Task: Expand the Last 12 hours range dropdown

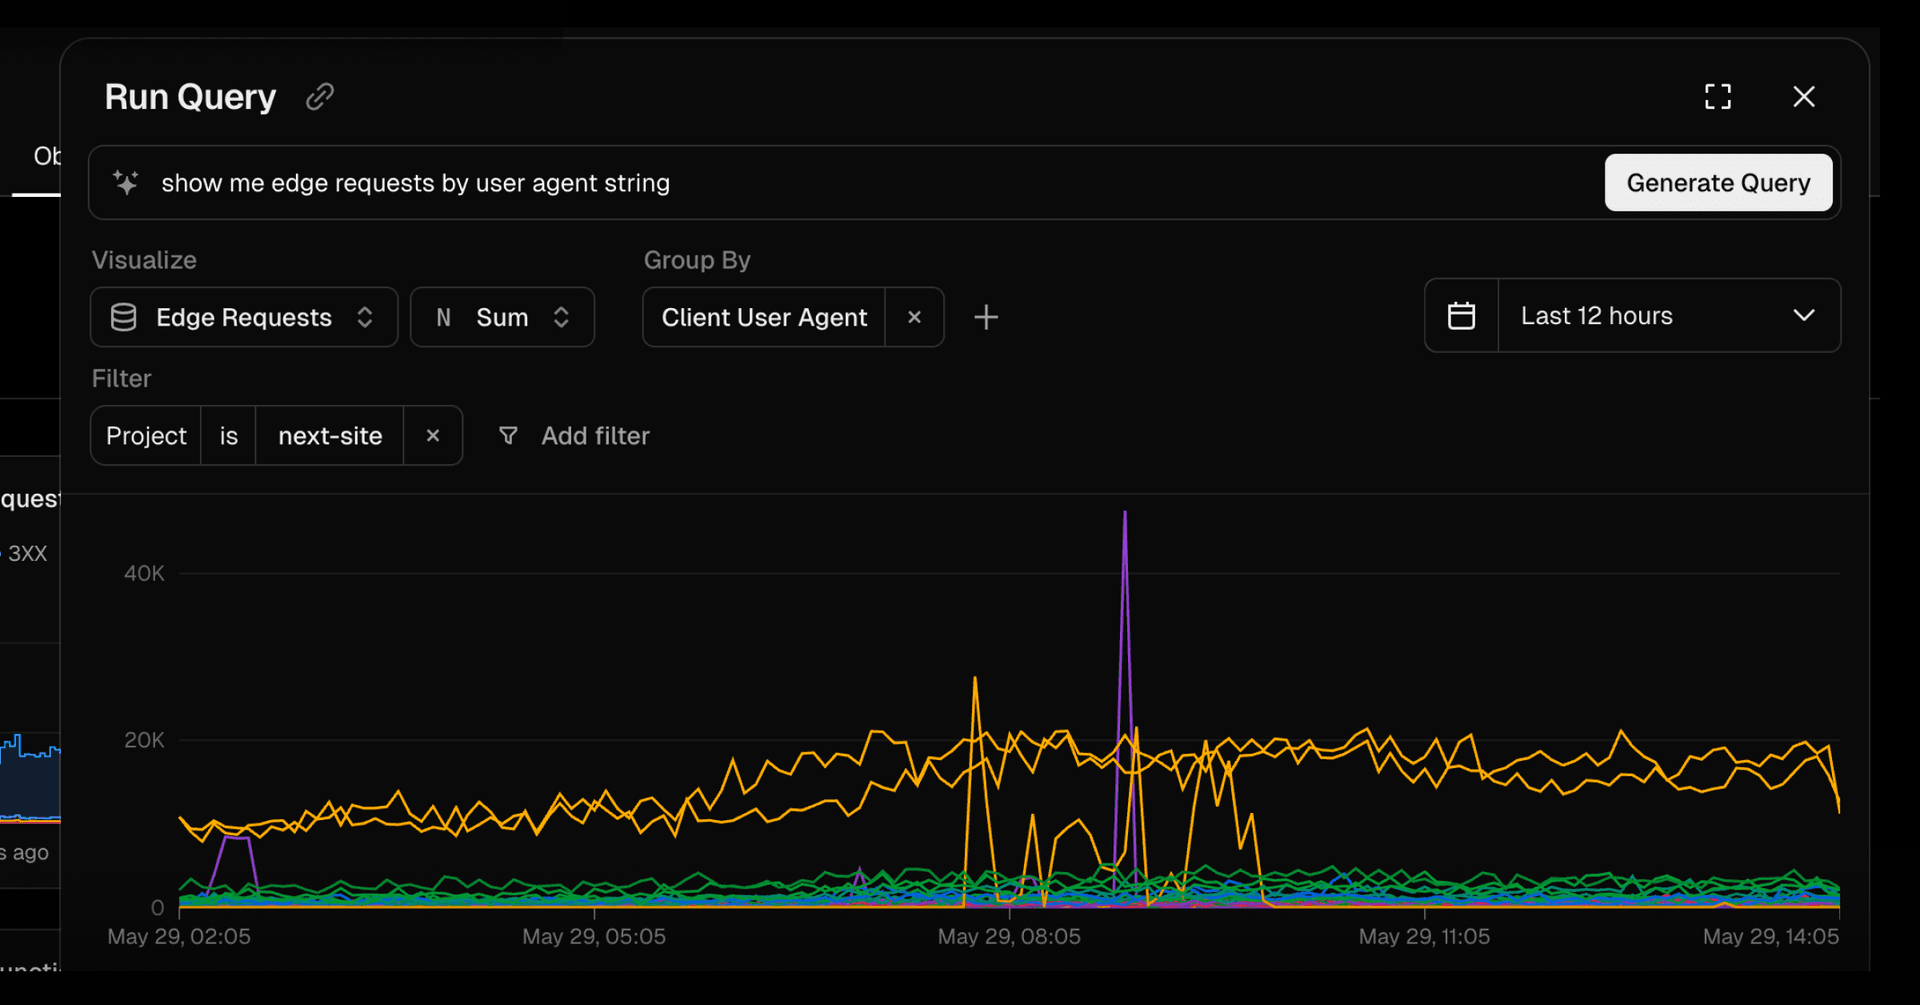Action: click(1668, 316)
